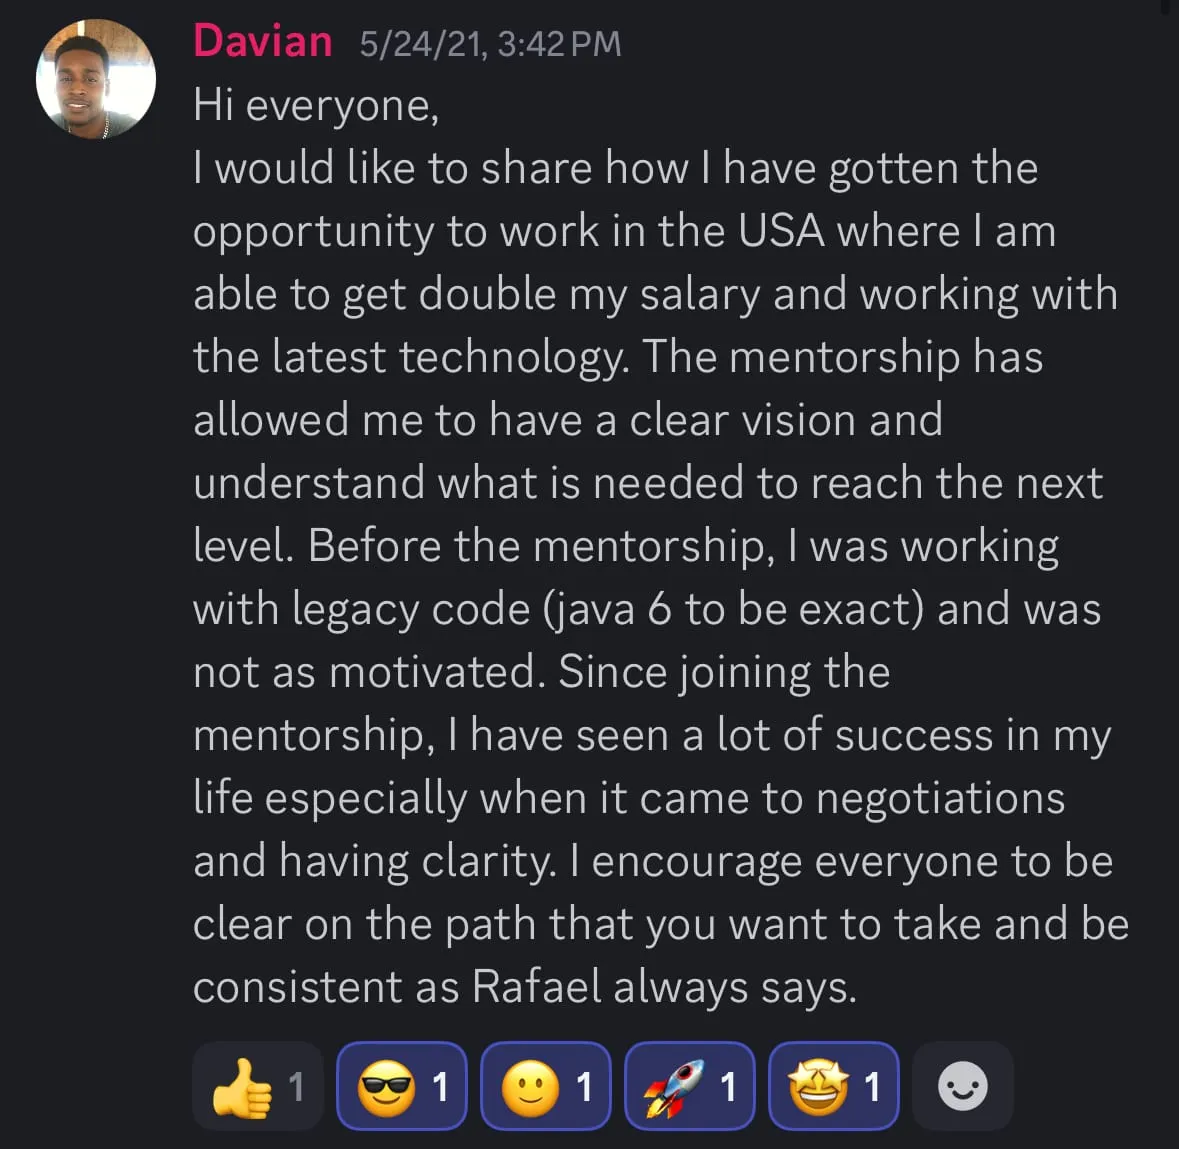
Task: Open the add reaction emoji picker
Action: point(963,1086)
